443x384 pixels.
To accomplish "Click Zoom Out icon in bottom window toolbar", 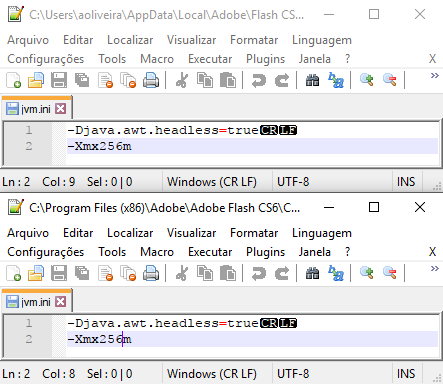I will [390, 273].
